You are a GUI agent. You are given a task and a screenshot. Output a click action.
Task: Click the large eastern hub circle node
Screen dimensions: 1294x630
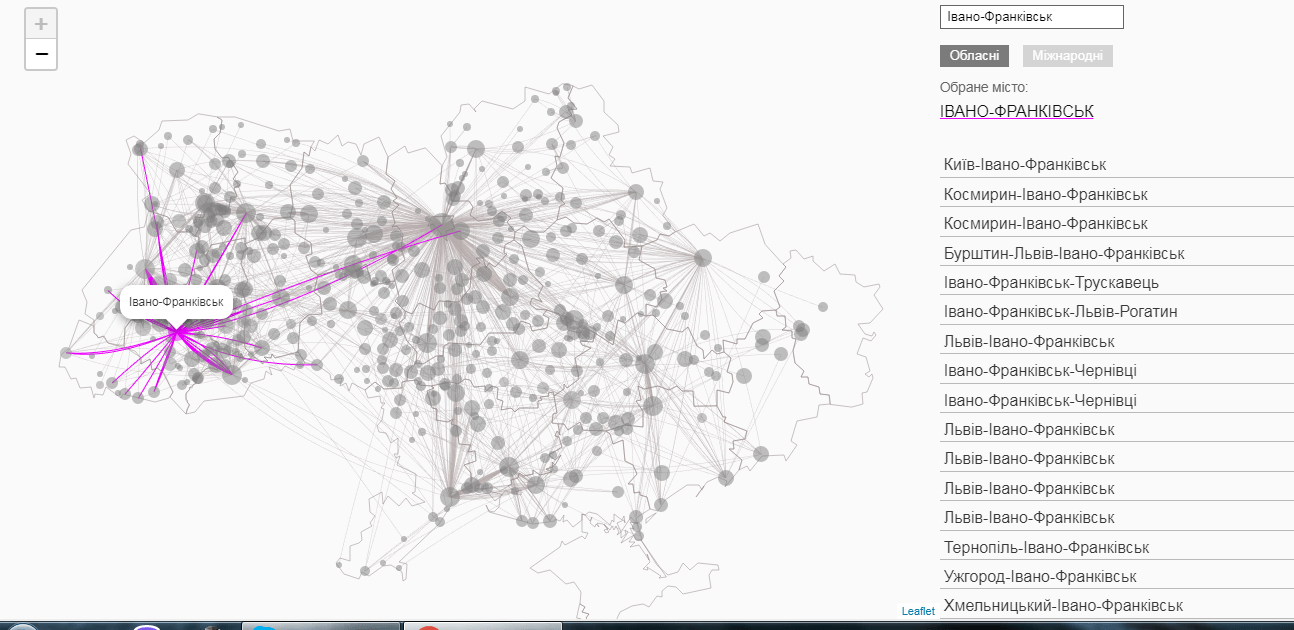pyautogui.click(x=703, y=258)
